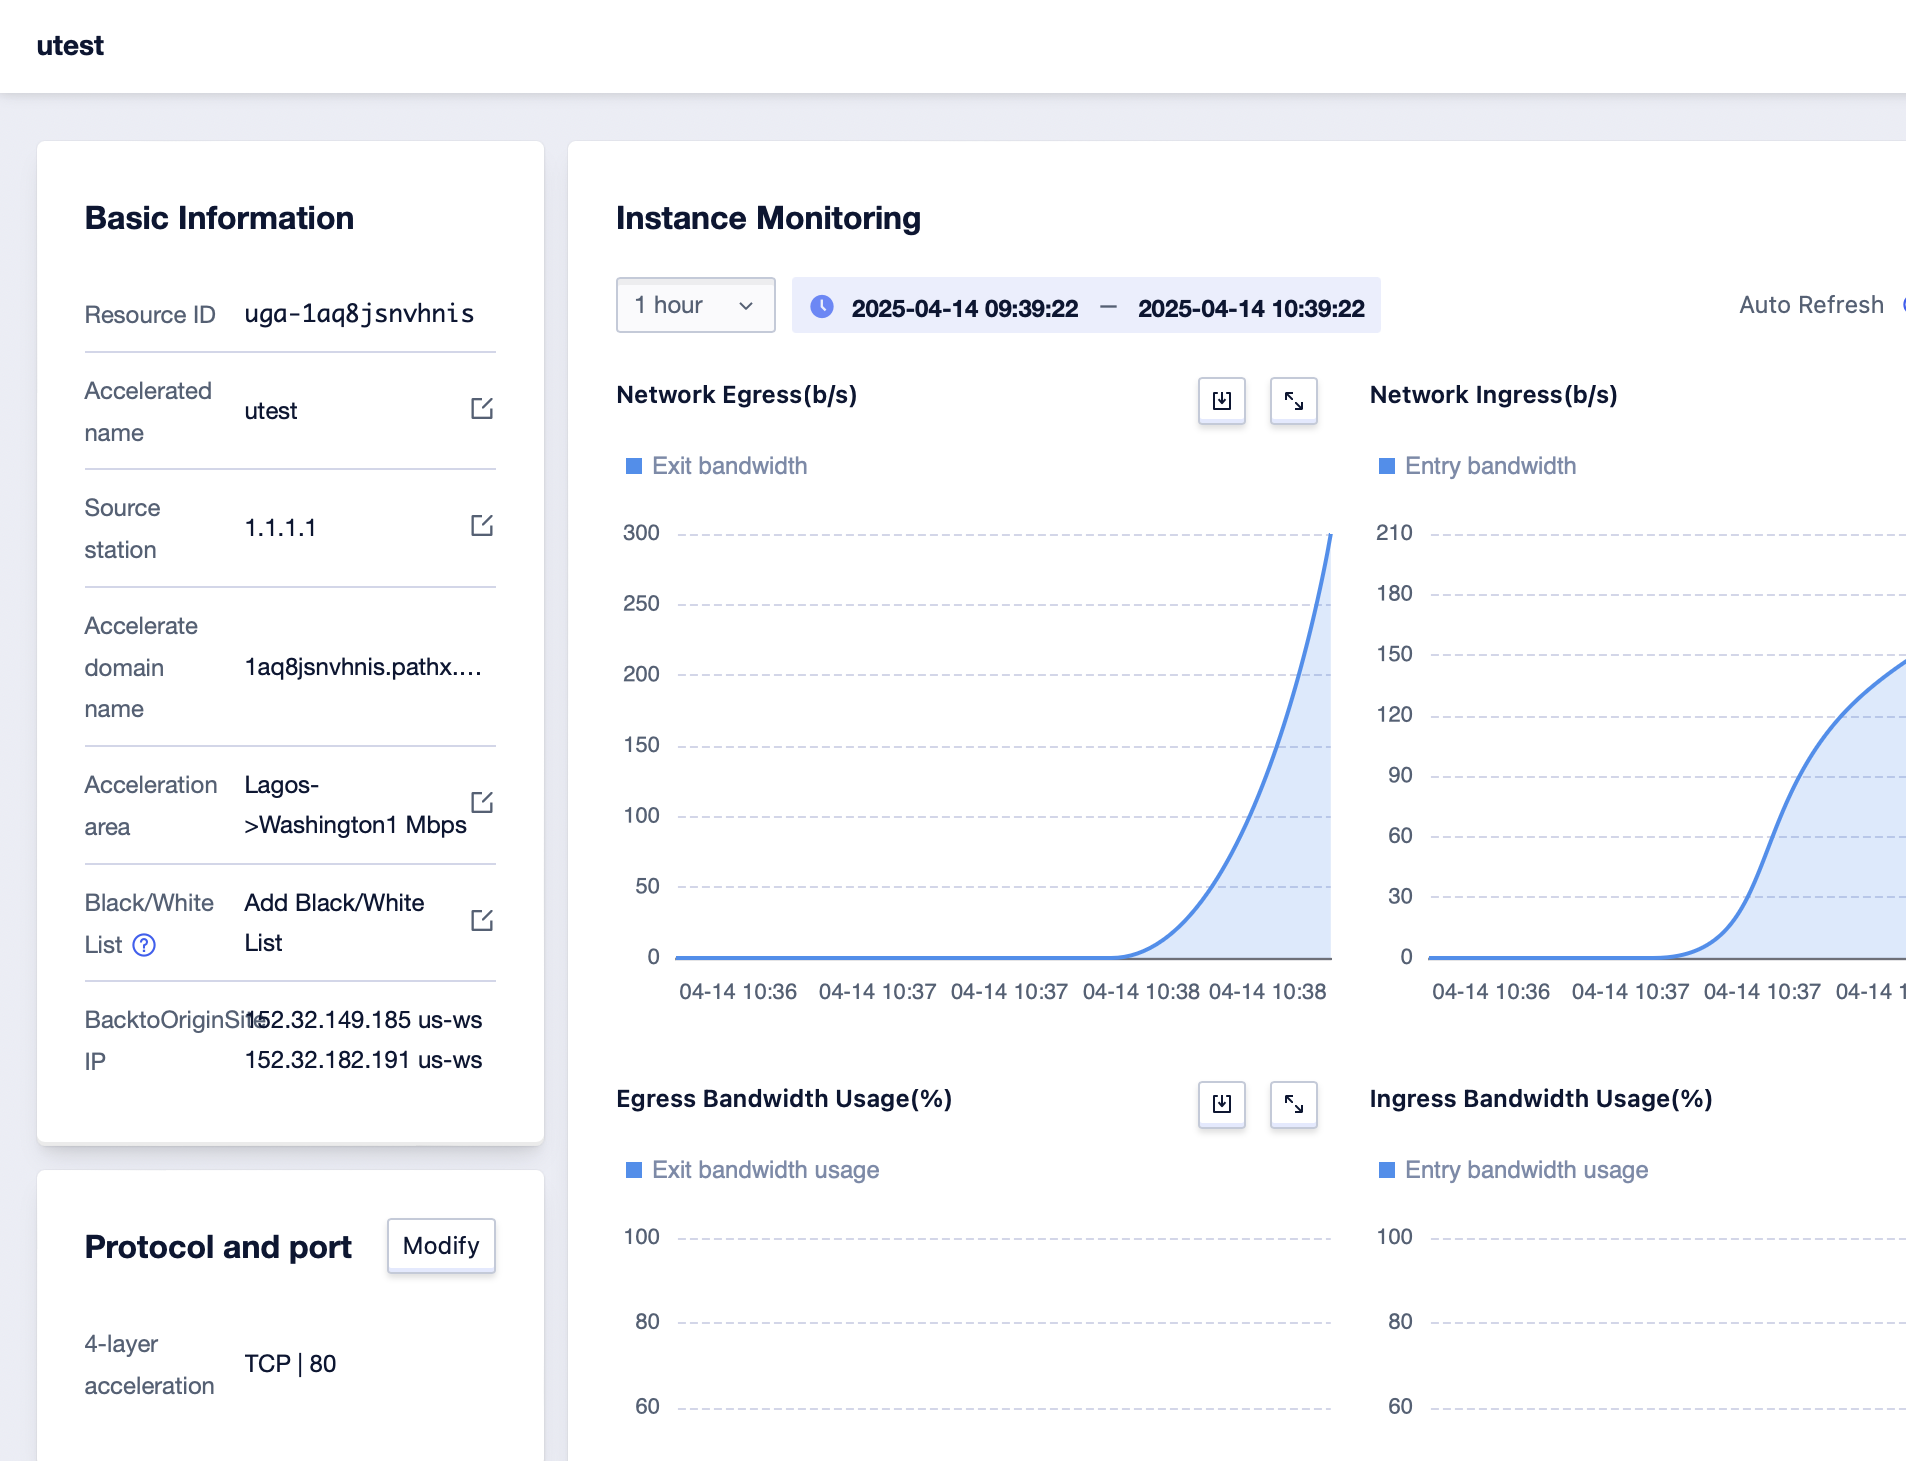Click the Ingress Bandwidth Usage(%) title
Image resolution: width=1906 pixels, height=1461 pixels.
[1541, 1099]
